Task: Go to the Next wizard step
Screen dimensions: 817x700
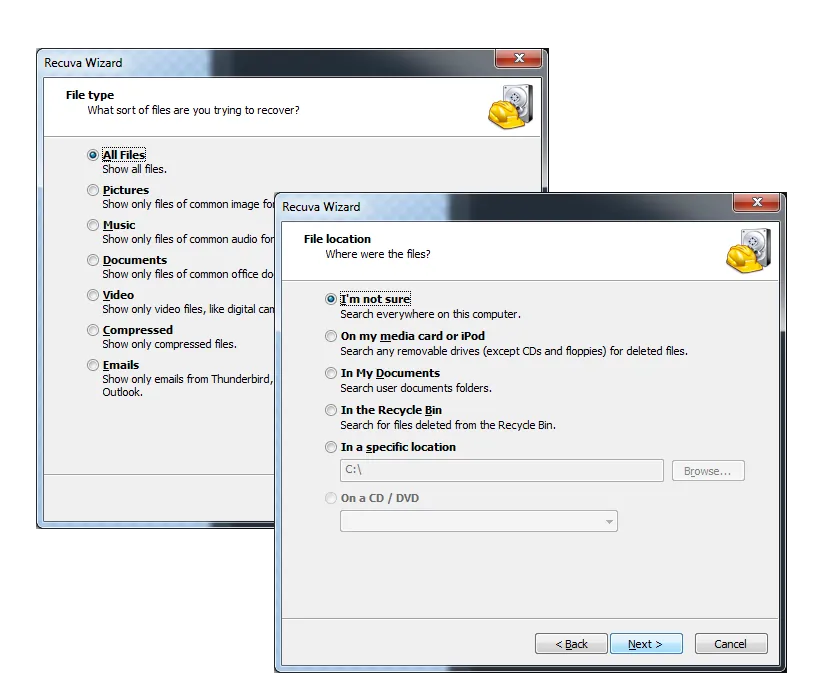Action: [x=646, y=644]
